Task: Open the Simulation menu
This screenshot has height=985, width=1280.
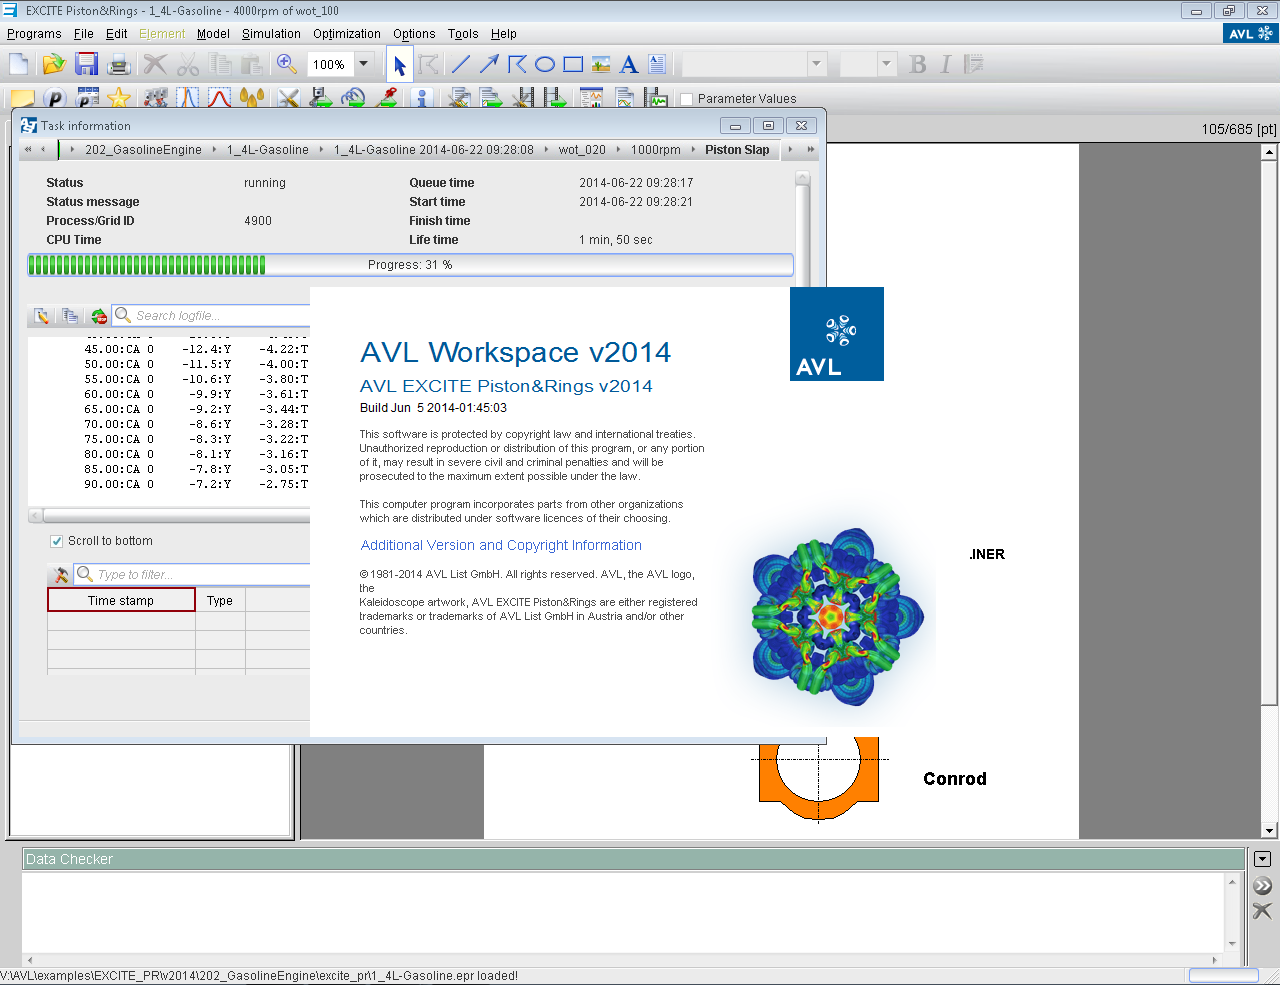Action: tap(271, 34)
